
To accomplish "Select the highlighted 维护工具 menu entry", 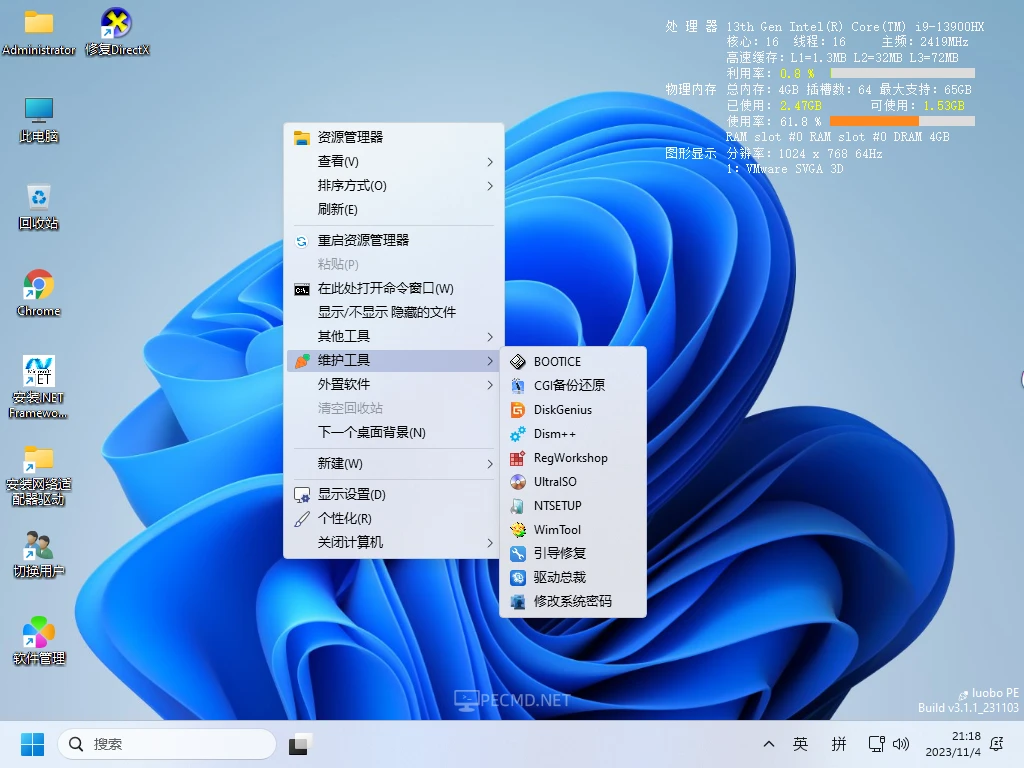I will pos(394,360).
